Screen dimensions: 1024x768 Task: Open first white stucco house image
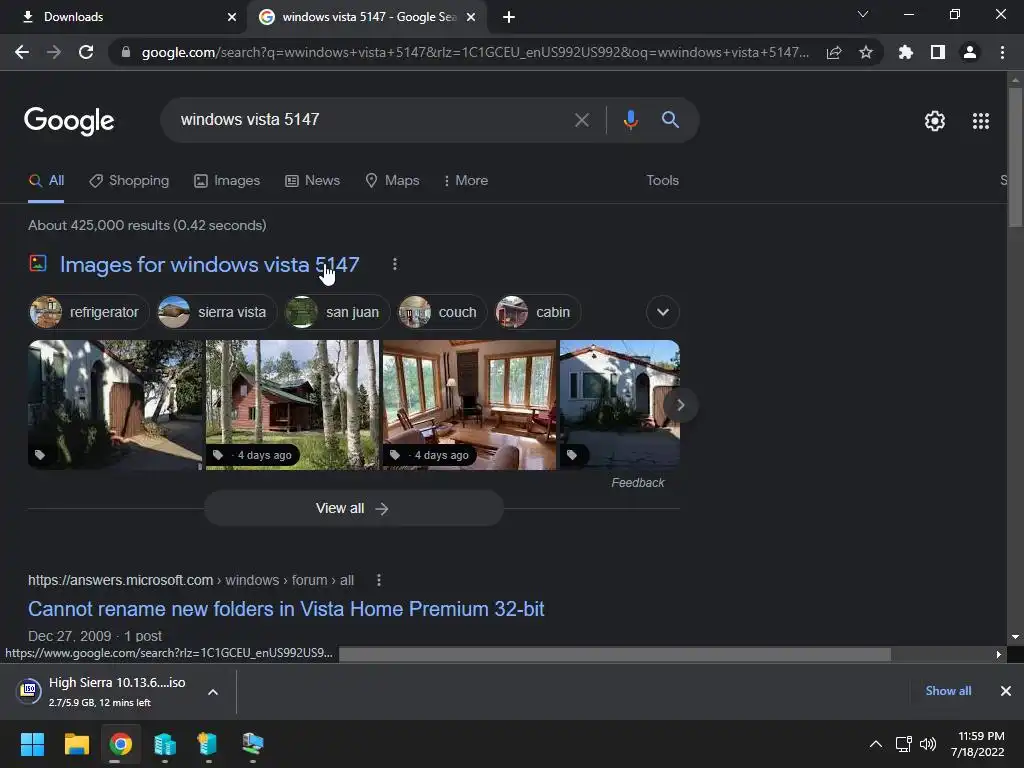click(115, 404)
